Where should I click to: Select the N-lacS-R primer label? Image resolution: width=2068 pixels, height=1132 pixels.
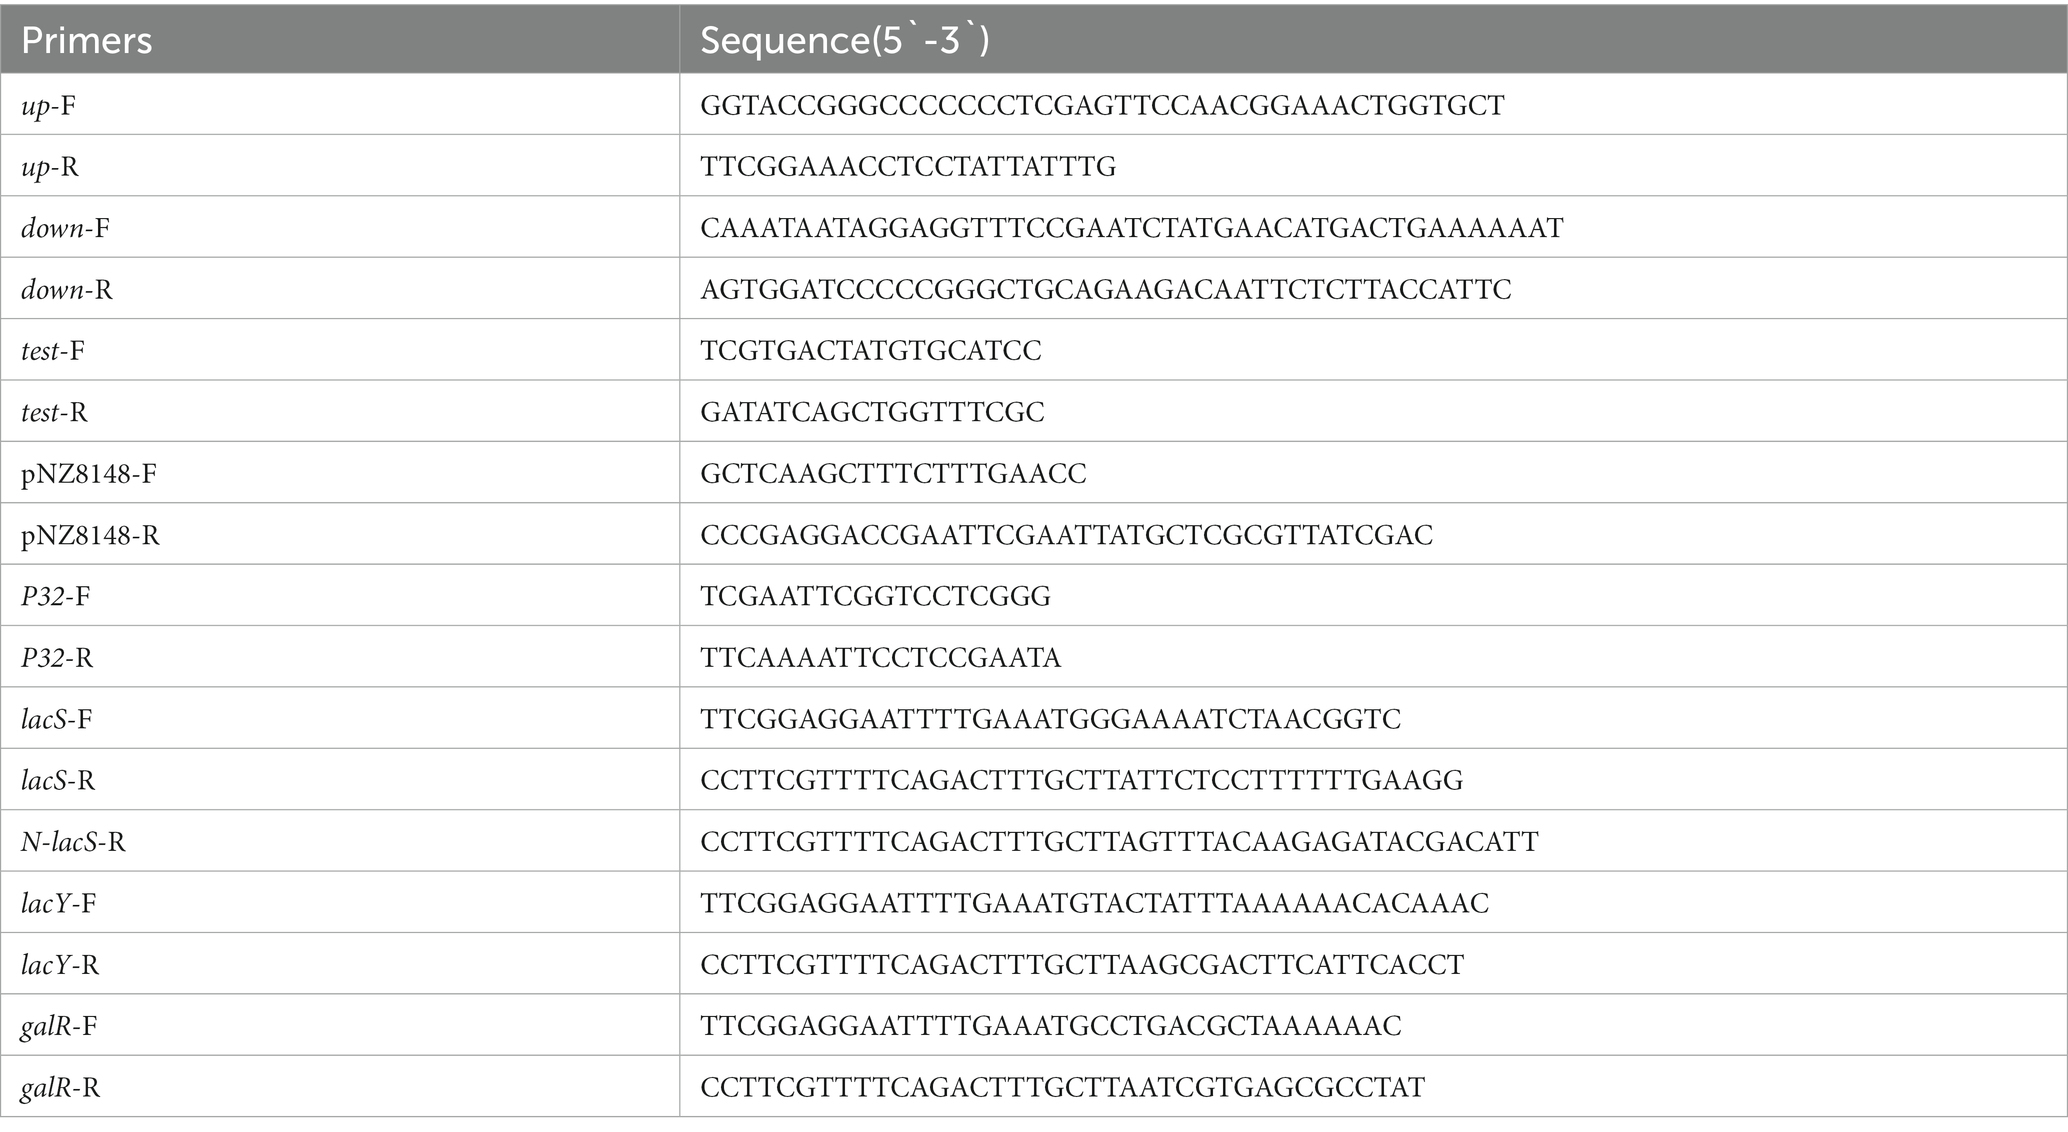coord(74,842)
